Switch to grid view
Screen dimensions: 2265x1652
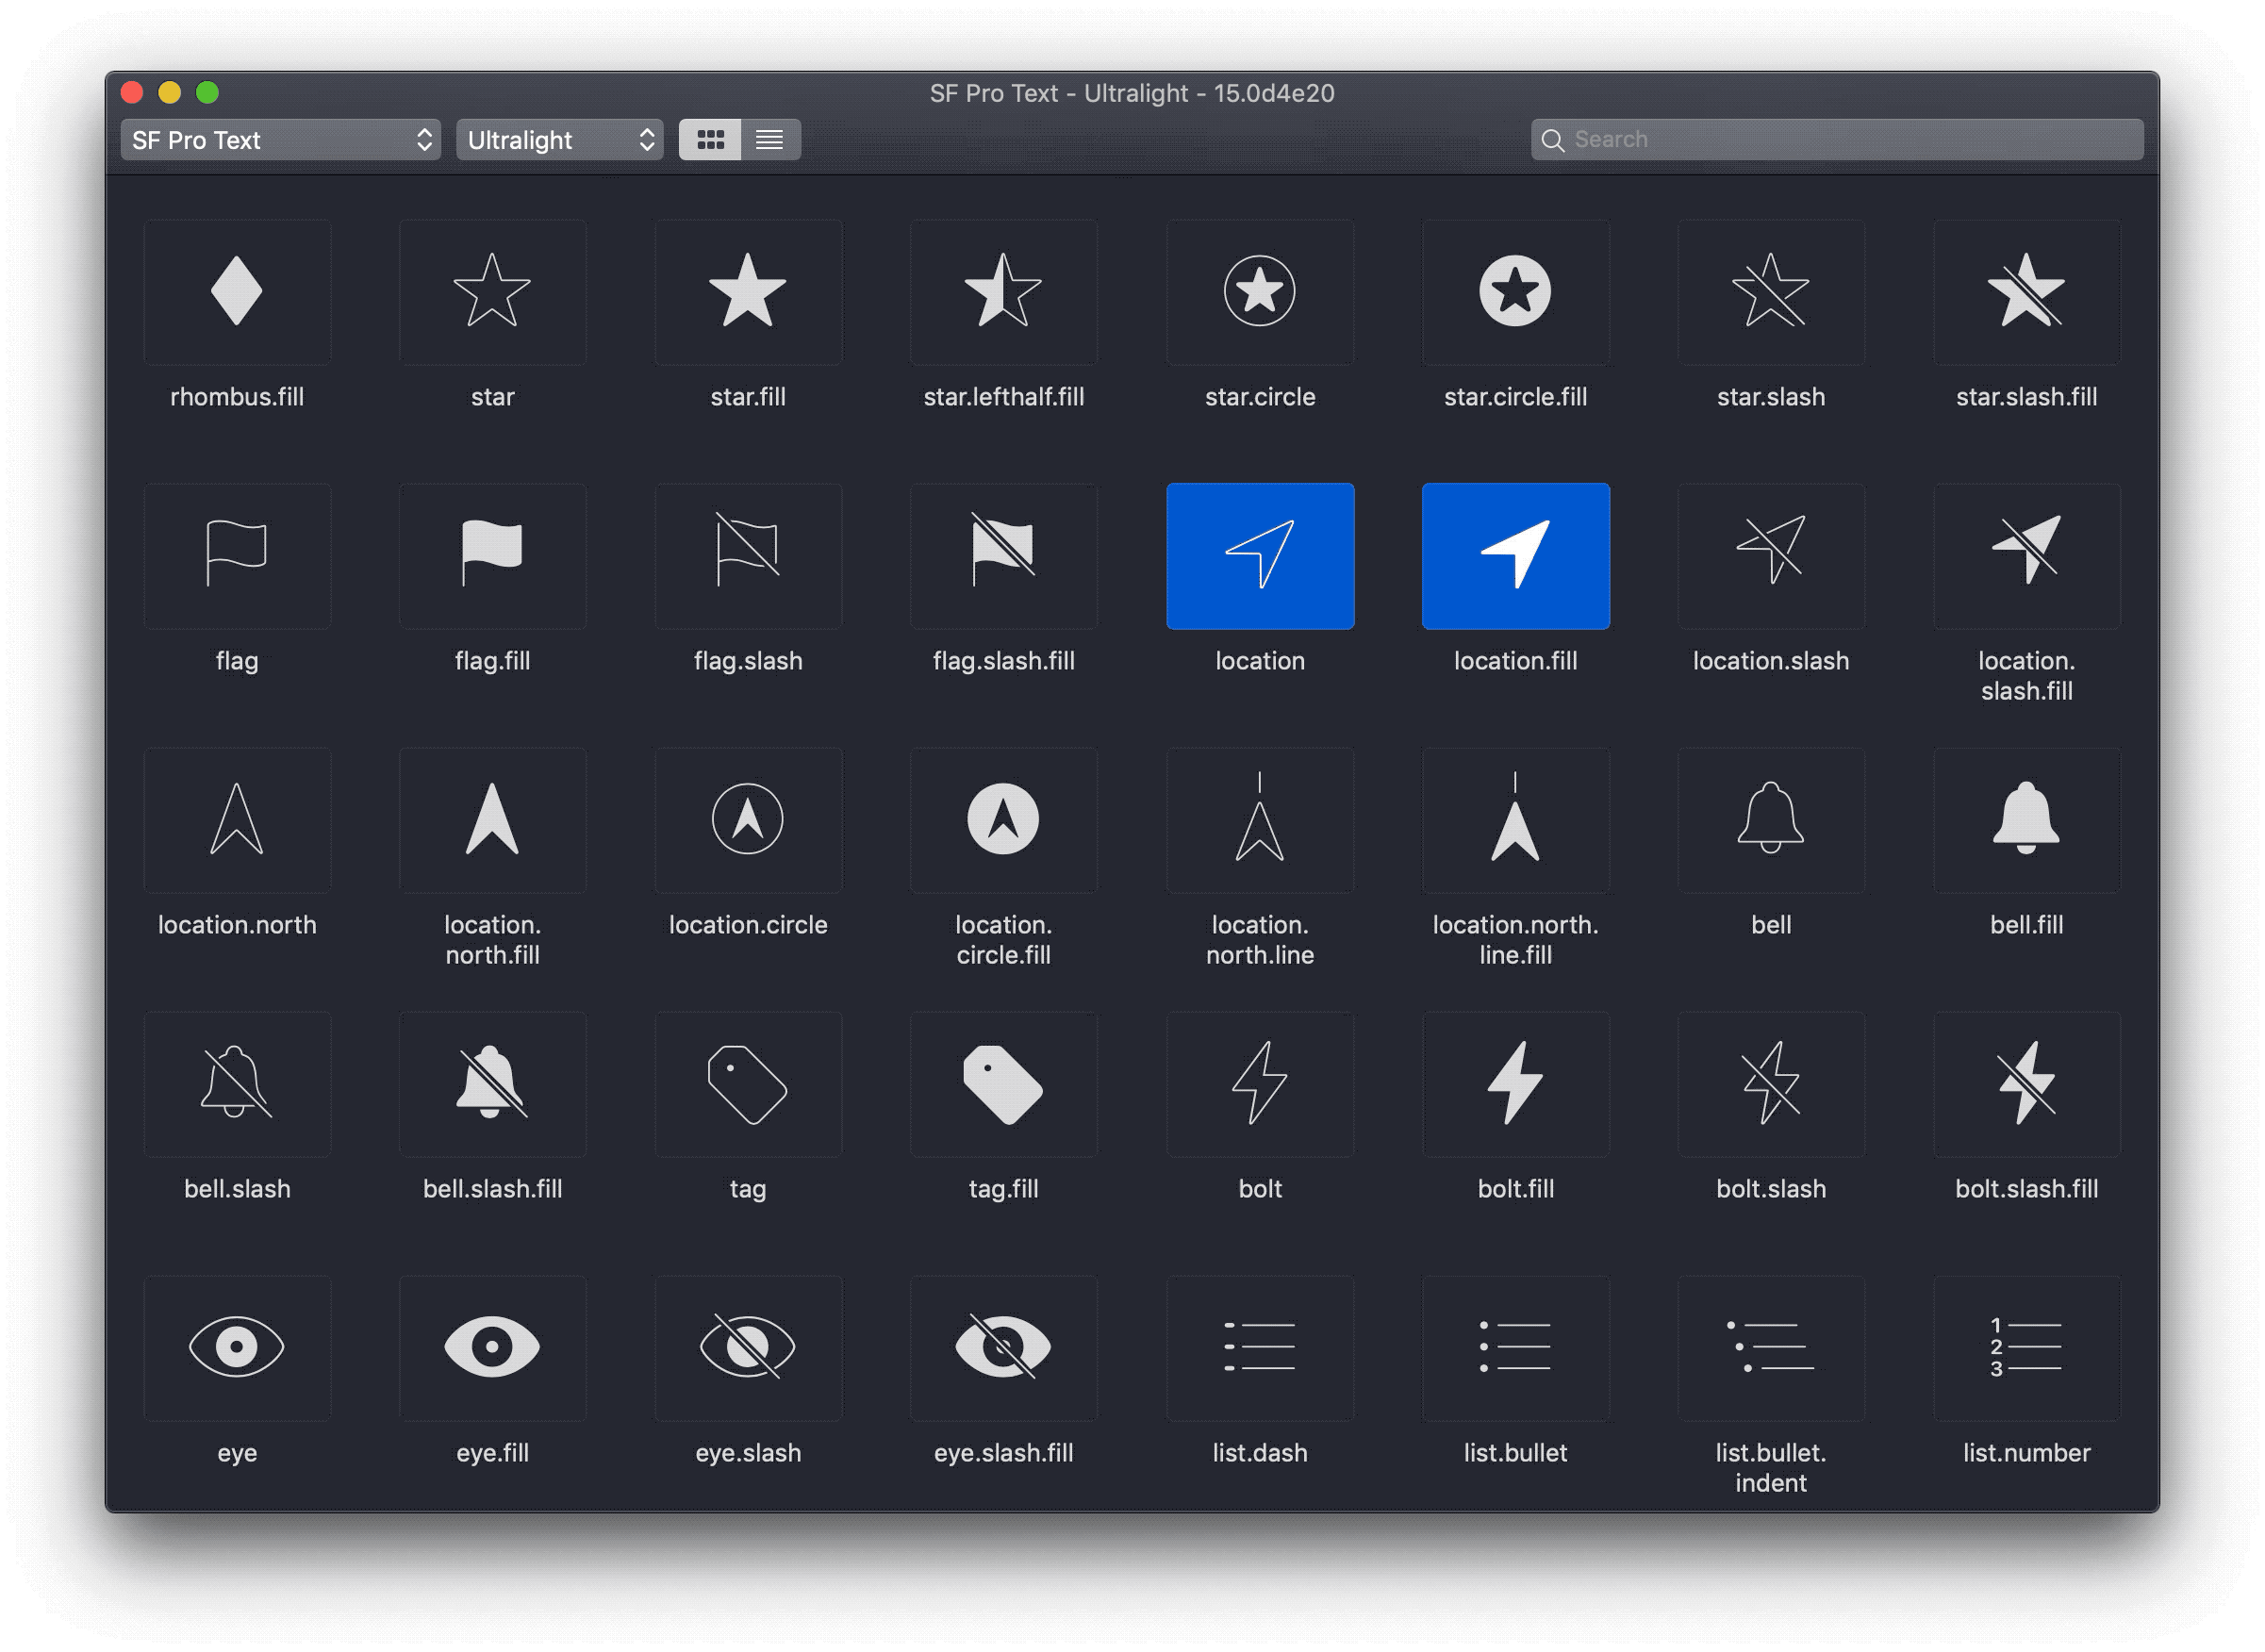point(710,140)
